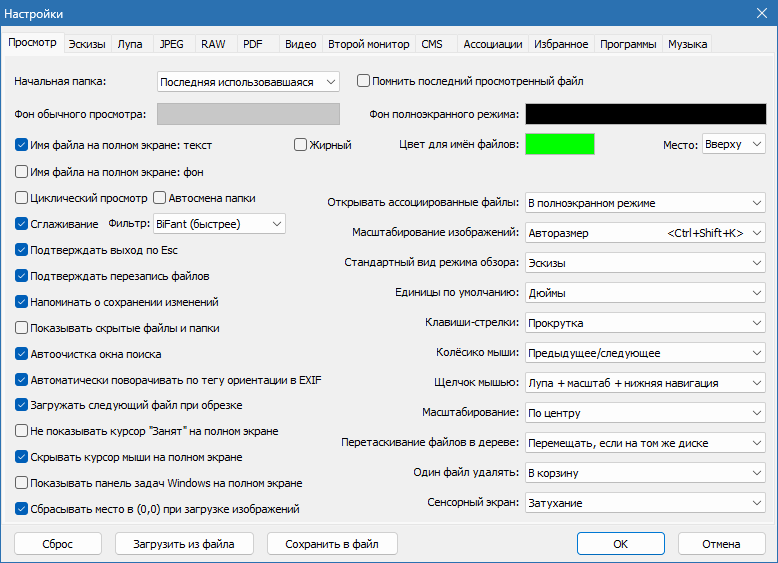Enable Показывать панель задач Windows checkbox
778x563 pixels.
[21, 483]
